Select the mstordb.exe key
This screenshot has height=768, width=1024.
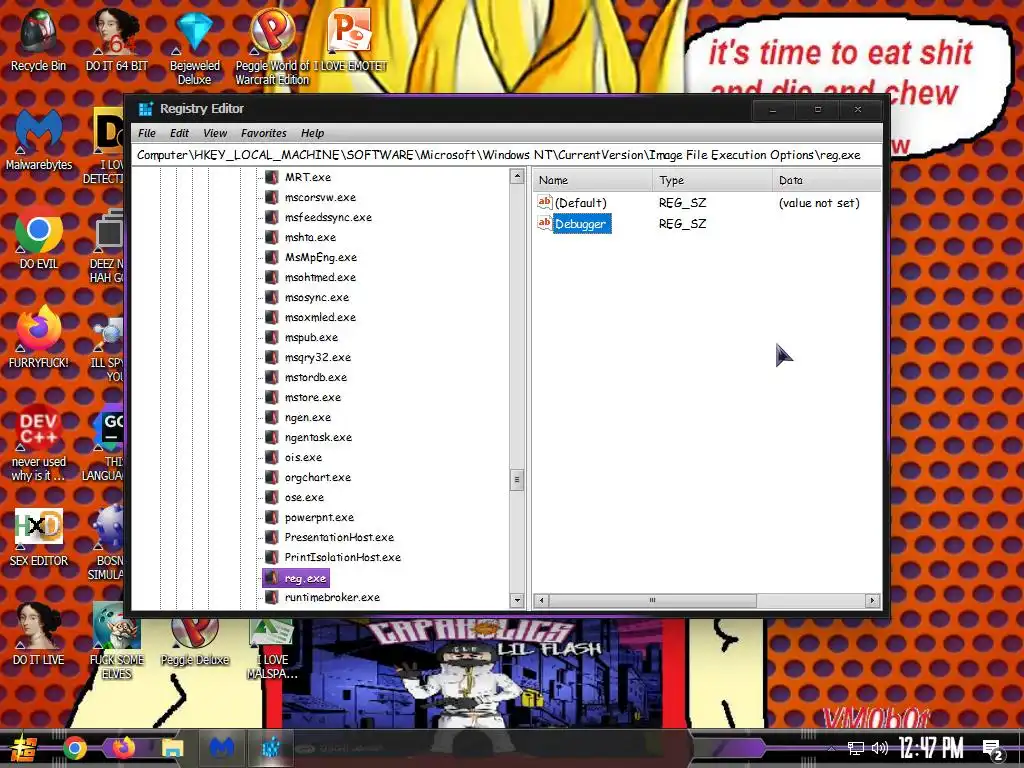point(315,377)
